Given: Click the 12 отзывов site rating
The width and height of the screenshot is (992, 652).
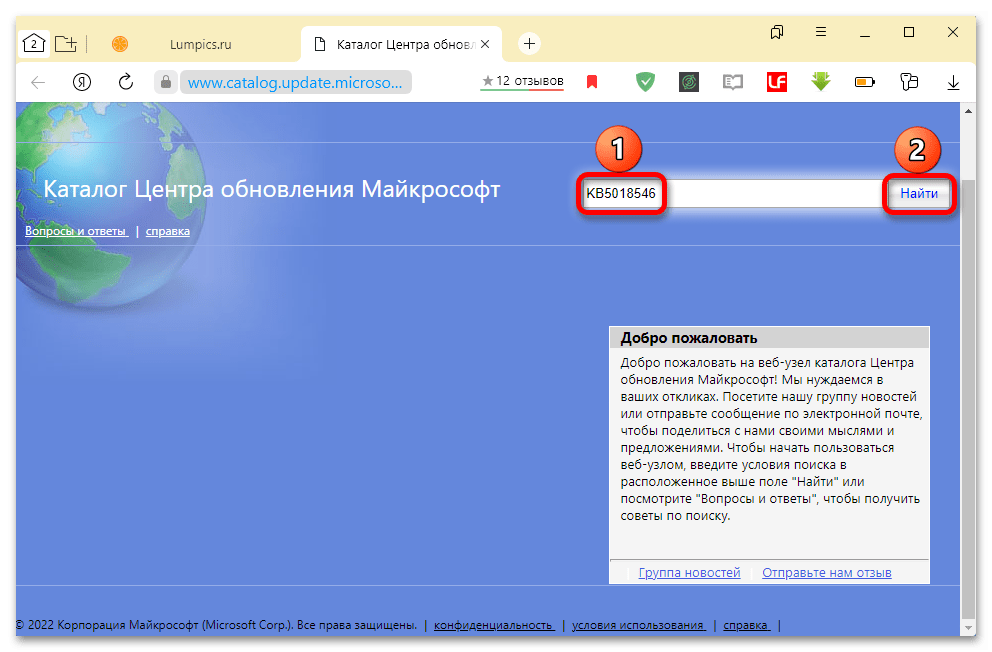Looking at the screenshot, I should (x=522, y=81).
